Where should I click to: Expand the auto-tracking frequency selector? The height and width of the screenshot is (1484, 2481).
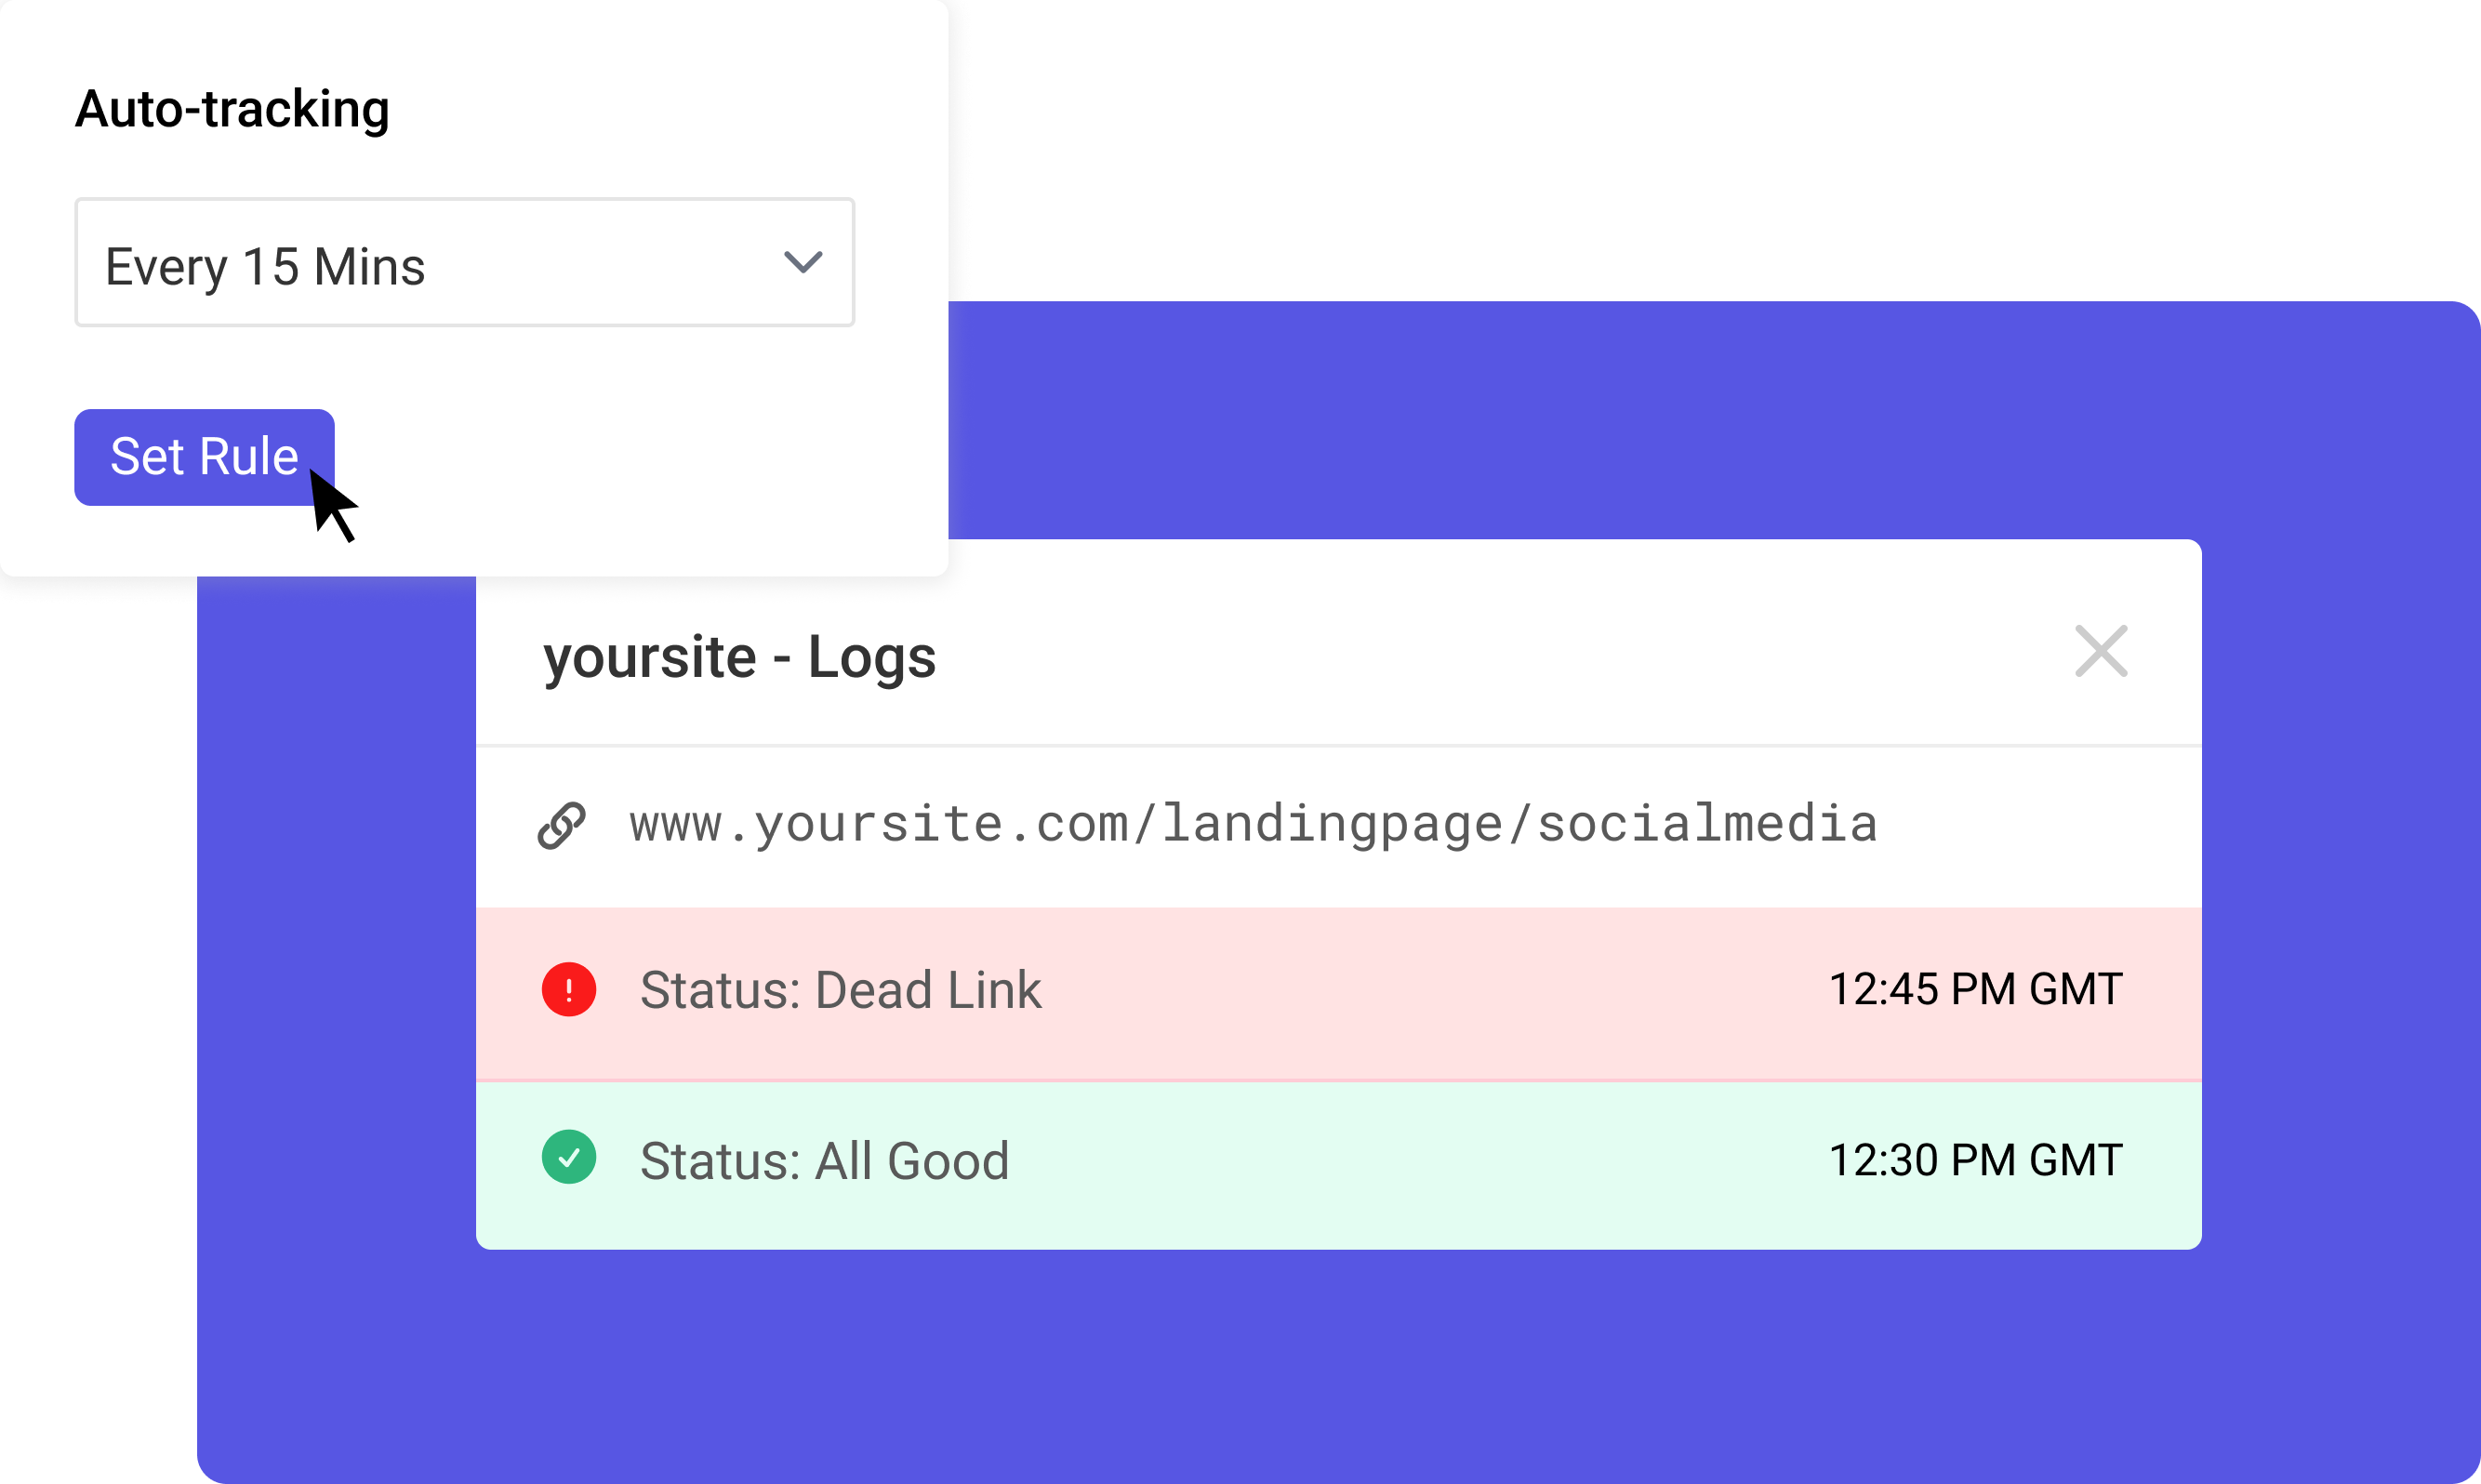(464, 263)
